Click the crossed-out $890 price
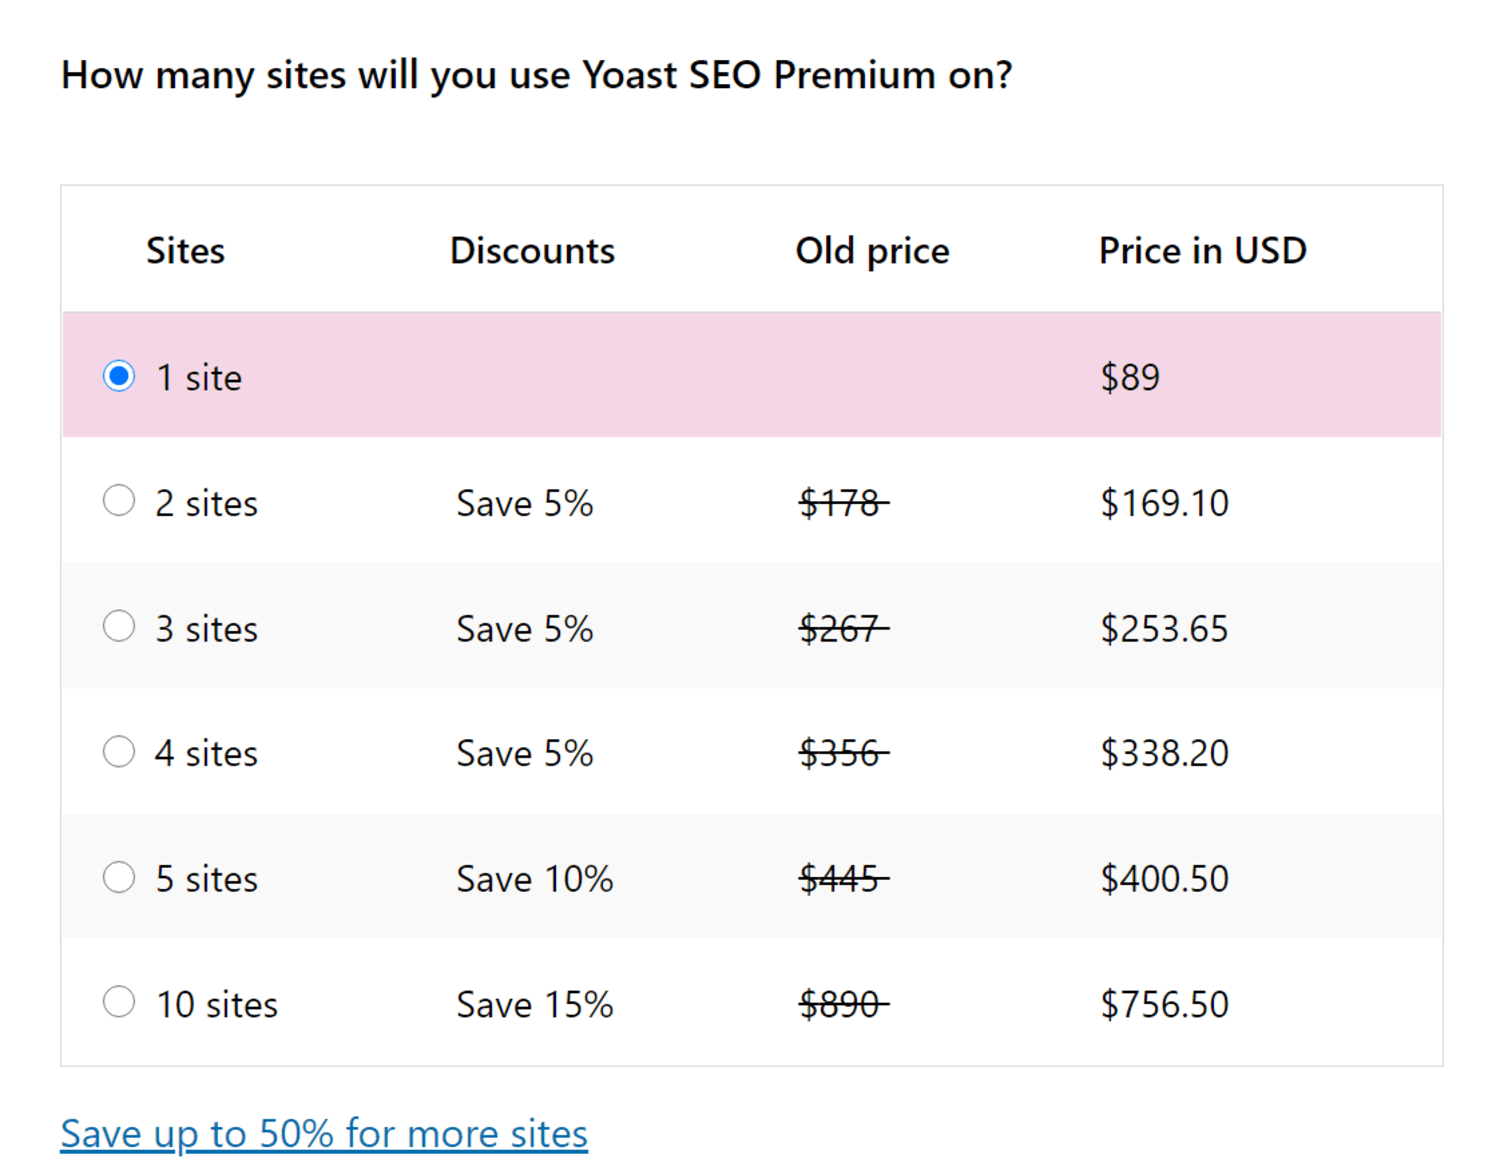 841,1004
